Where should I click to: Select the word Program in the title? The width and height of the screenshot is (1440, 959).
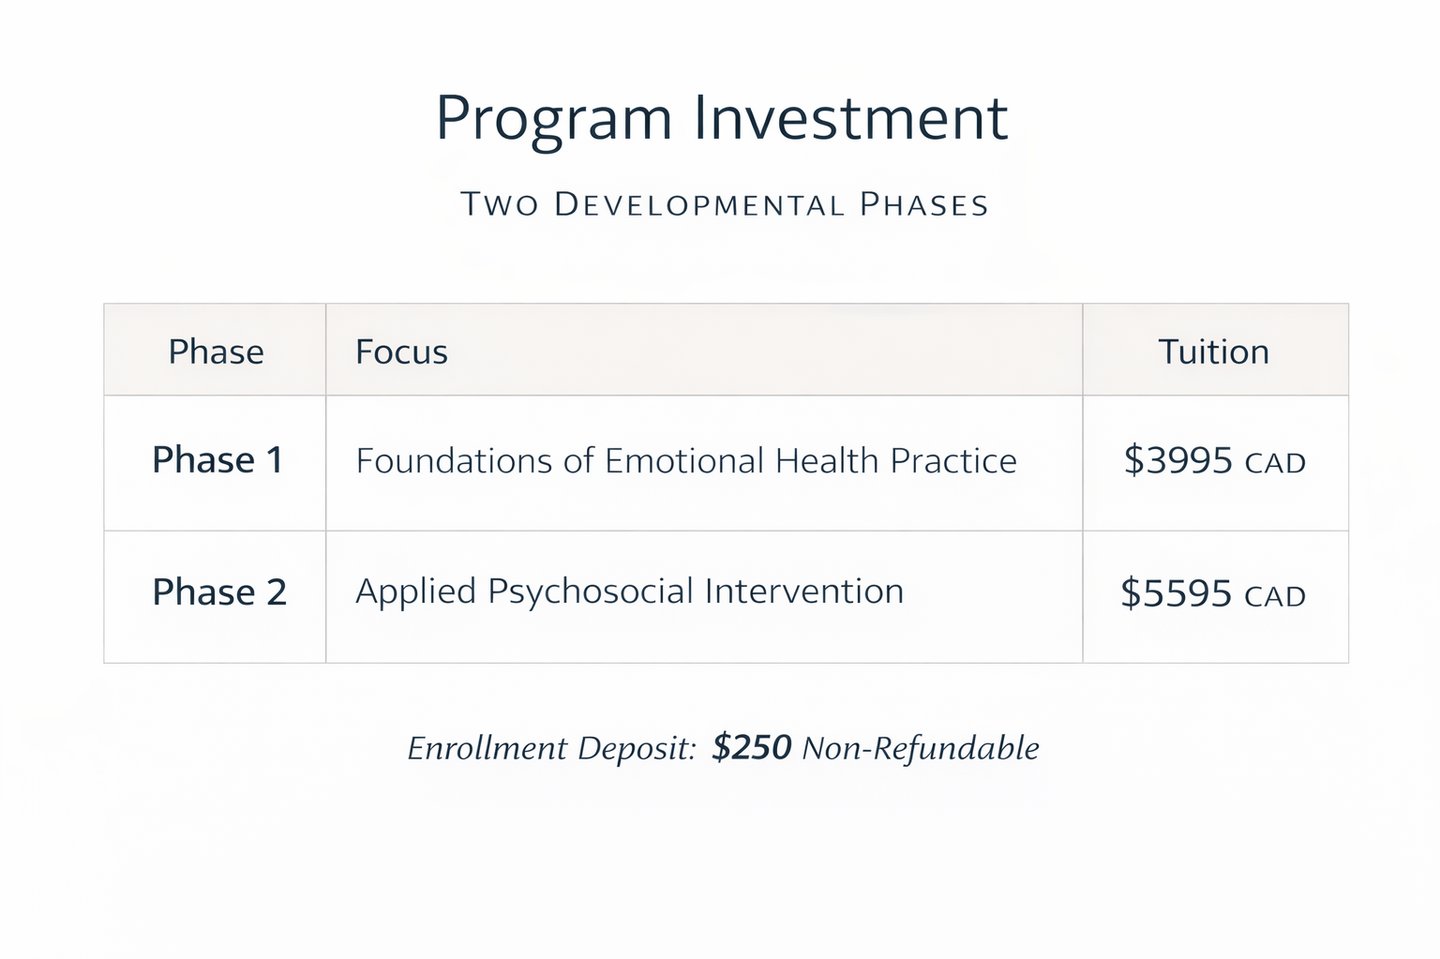tap(553, 120)
